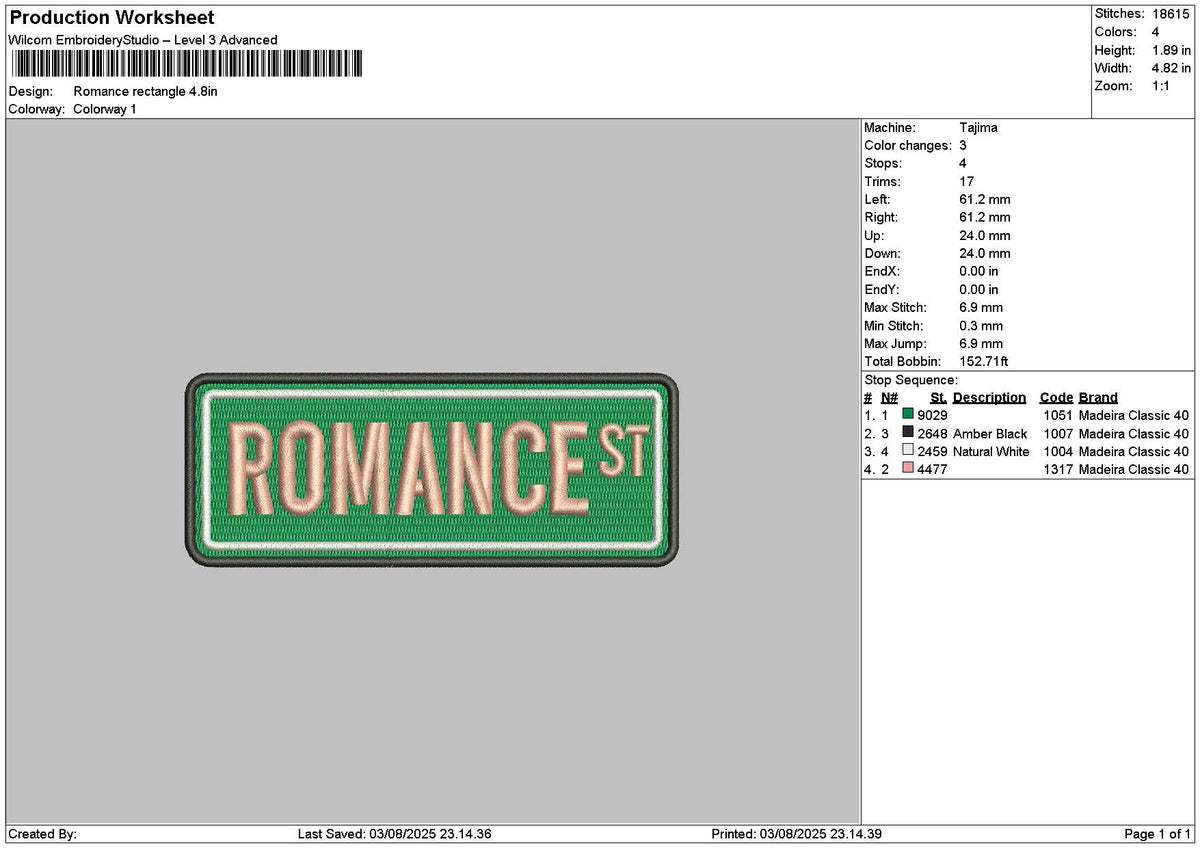Select the green thread swatch for stop 9029
The height and width of the screenshot is (848, 1200).
coord(908,414)
